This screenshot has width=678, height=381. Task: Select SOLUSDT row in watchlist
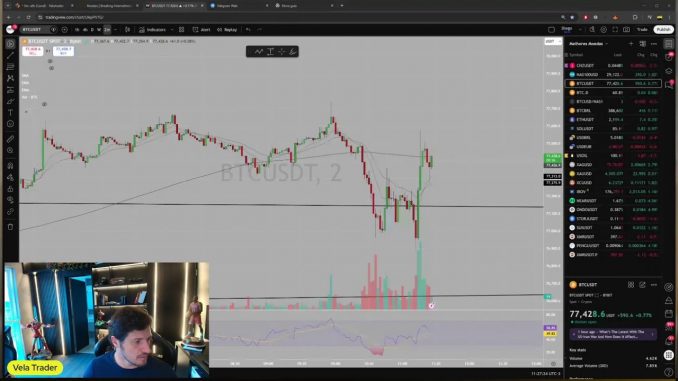click(613, 128)
